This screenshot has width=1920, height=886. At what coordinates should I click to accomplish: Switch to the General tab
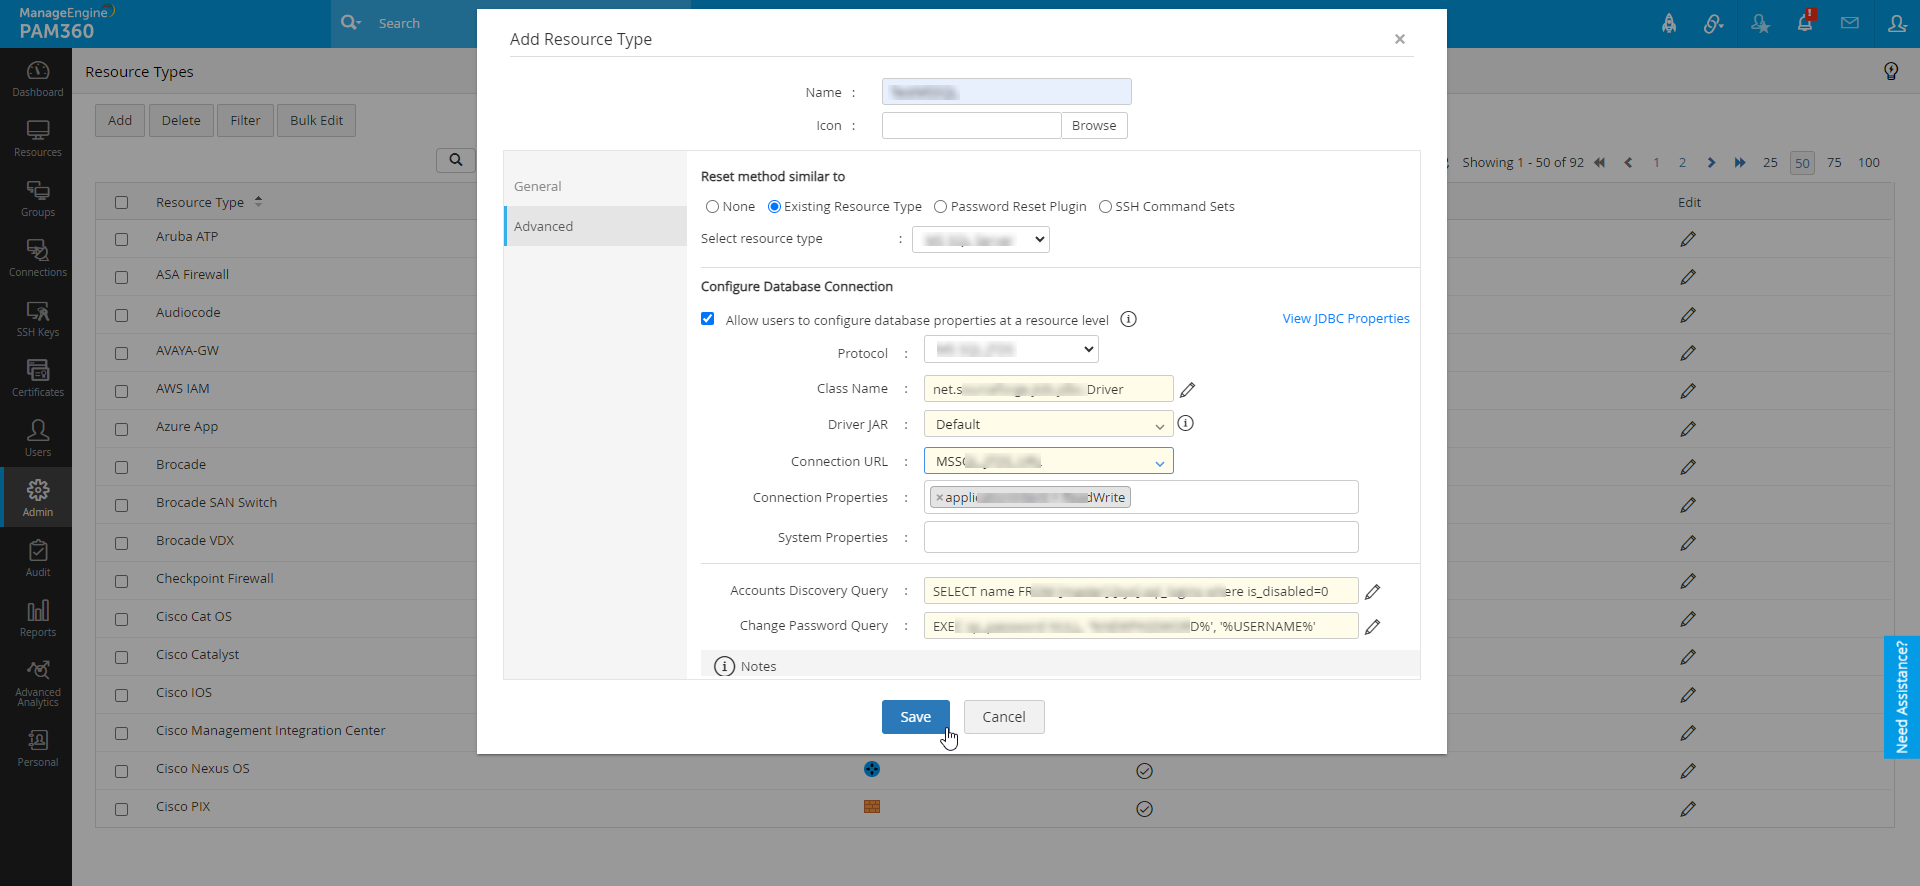(538, 187)
